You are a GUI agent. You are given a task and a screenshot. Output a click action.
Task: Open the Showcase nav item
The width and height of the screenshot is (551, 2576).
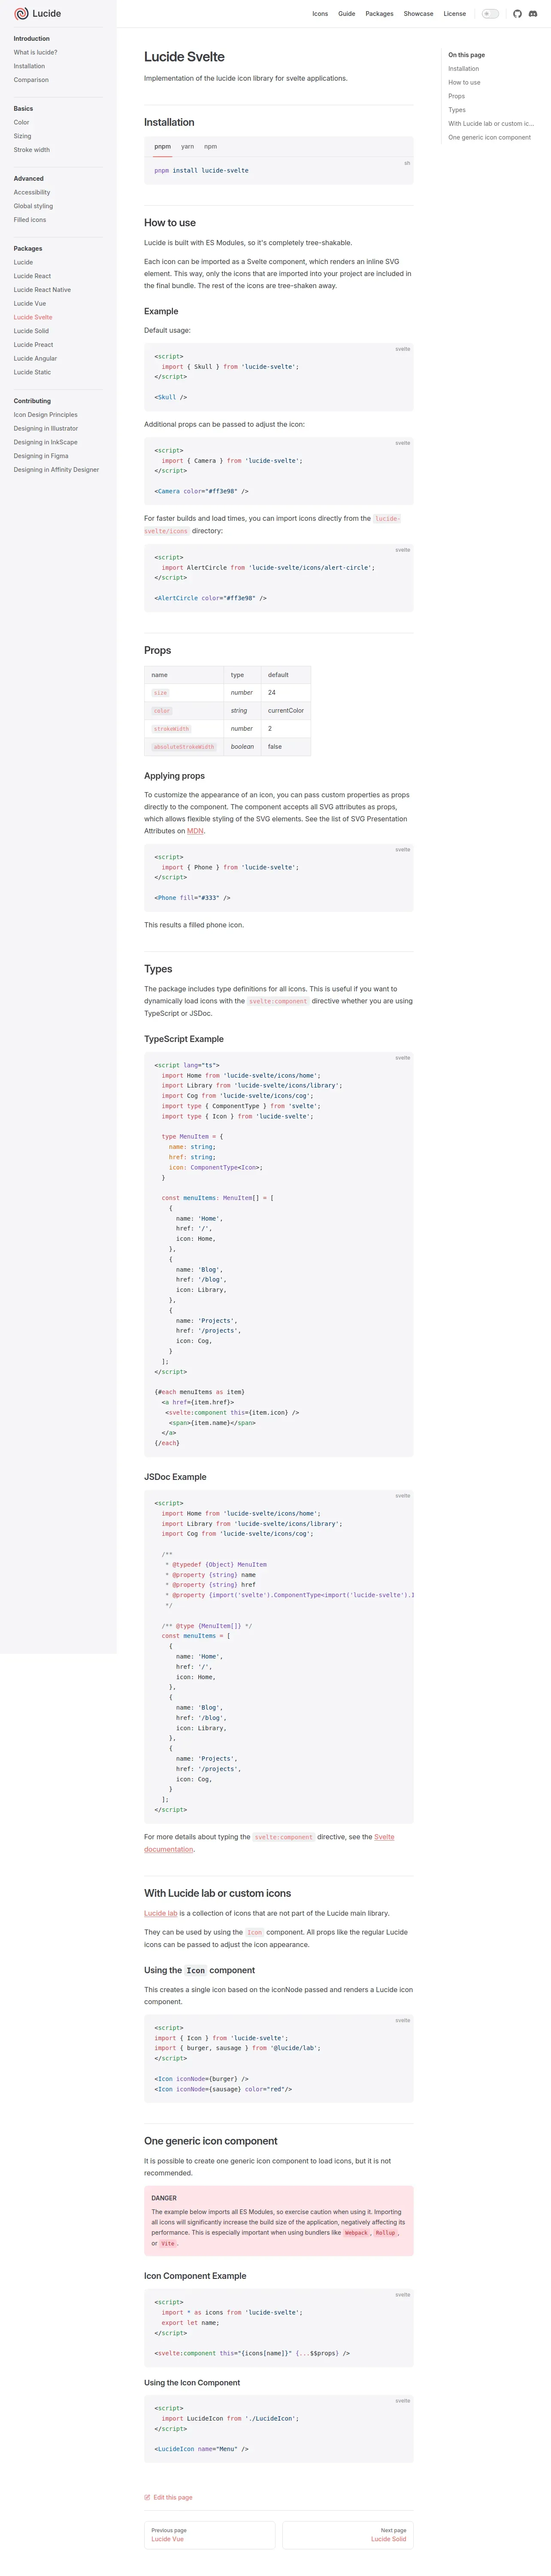point(418,14)
